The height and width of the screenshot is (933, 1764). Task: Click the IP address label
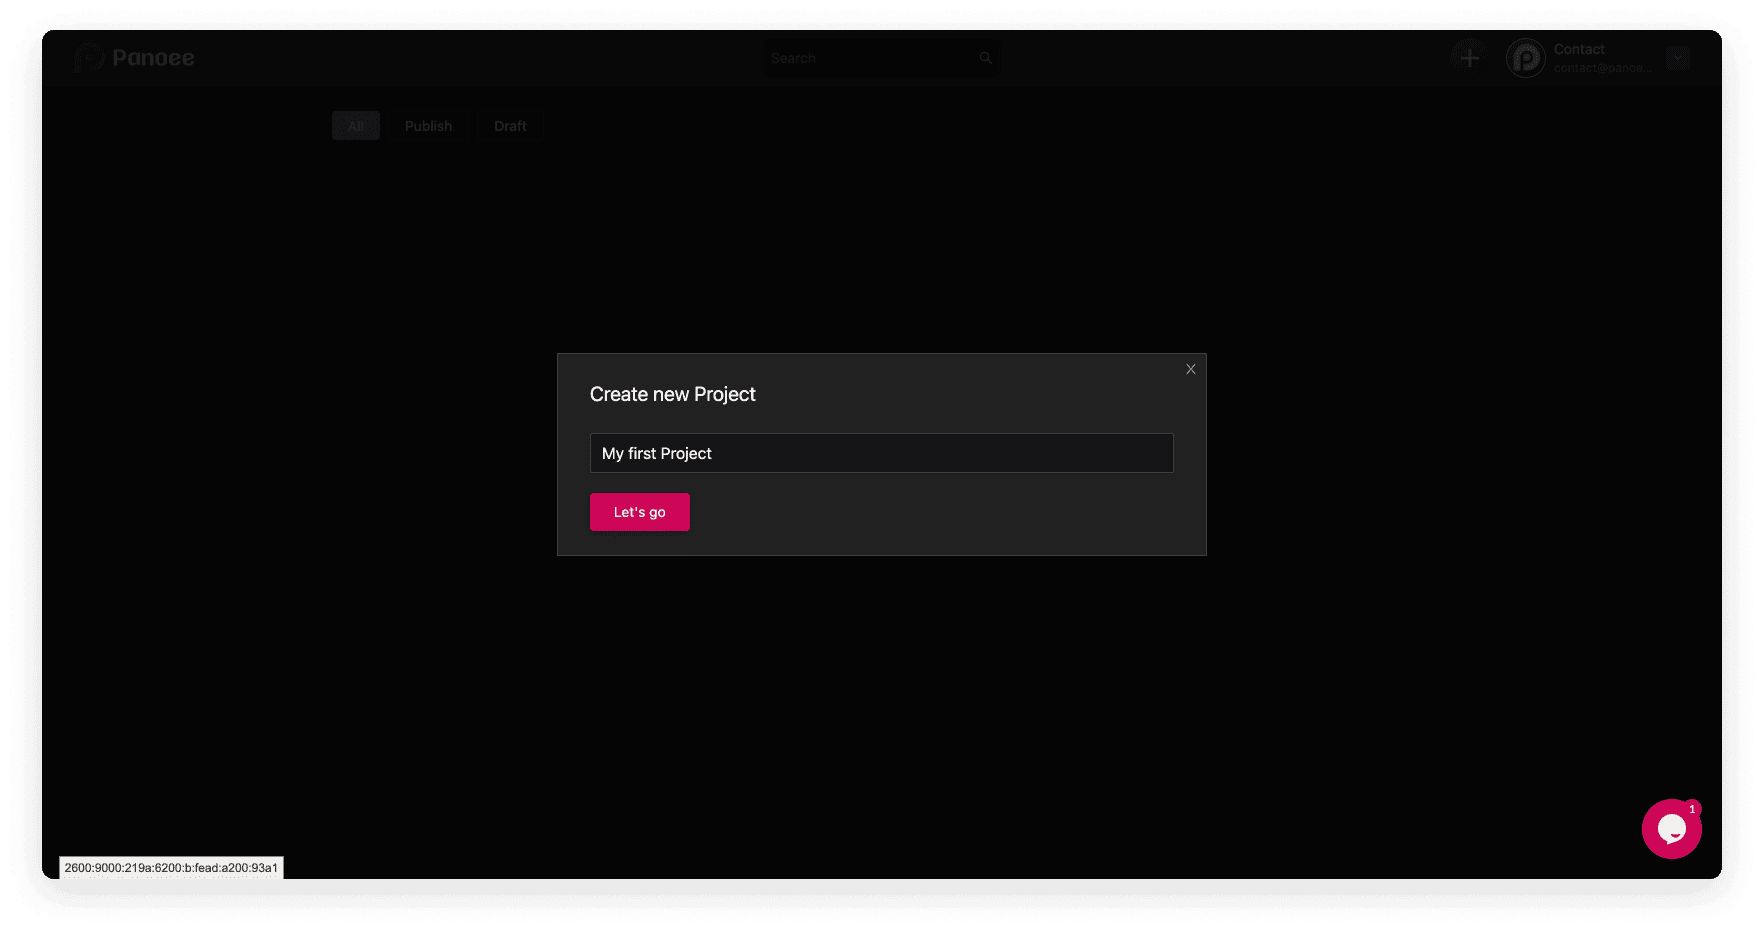pos(171,868)
